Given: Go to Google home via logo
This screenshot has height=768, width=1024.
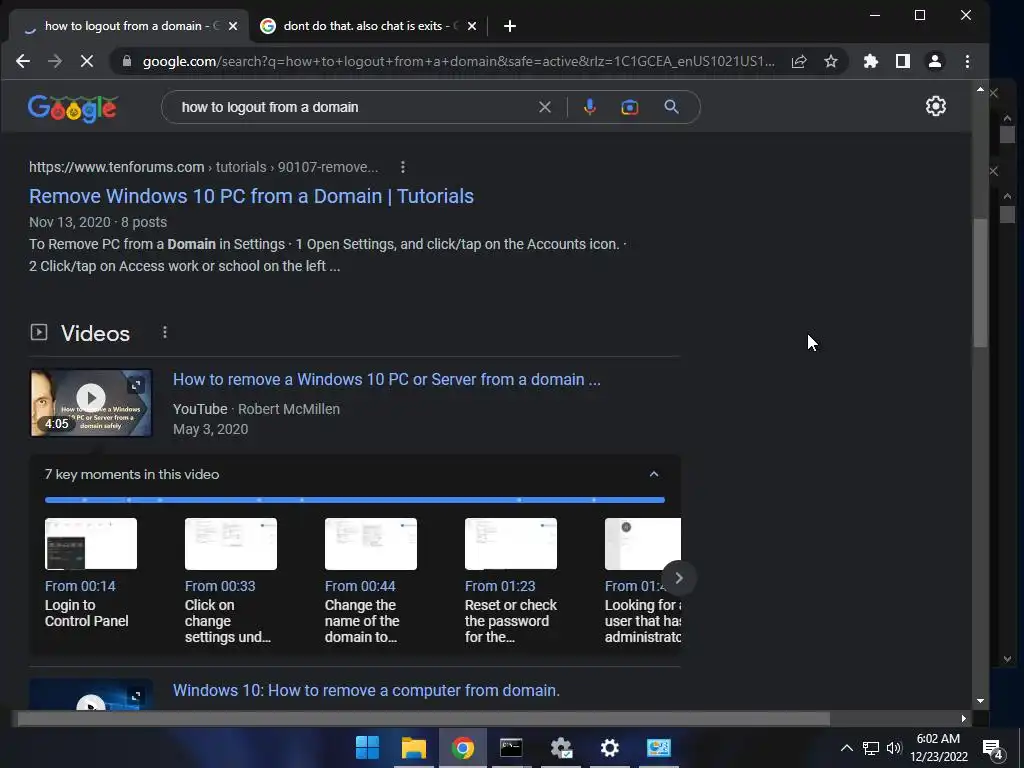Looking at the screenshot, I should (x=72, y=108).
